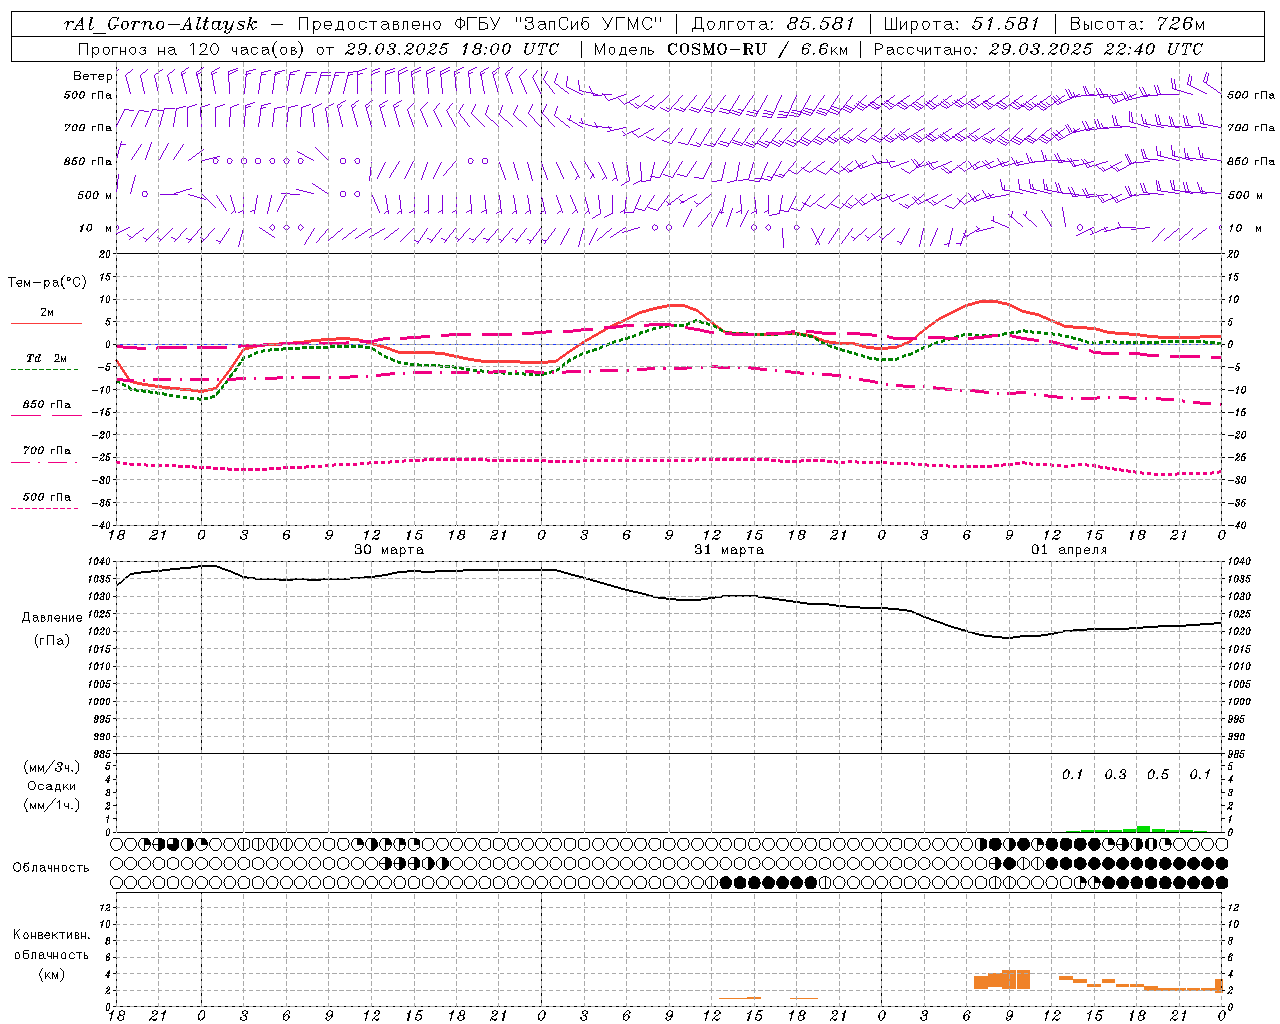Click the Давление pressure chart label
This screenshot has width=1280, height=1024.
(x=52, y=618)
